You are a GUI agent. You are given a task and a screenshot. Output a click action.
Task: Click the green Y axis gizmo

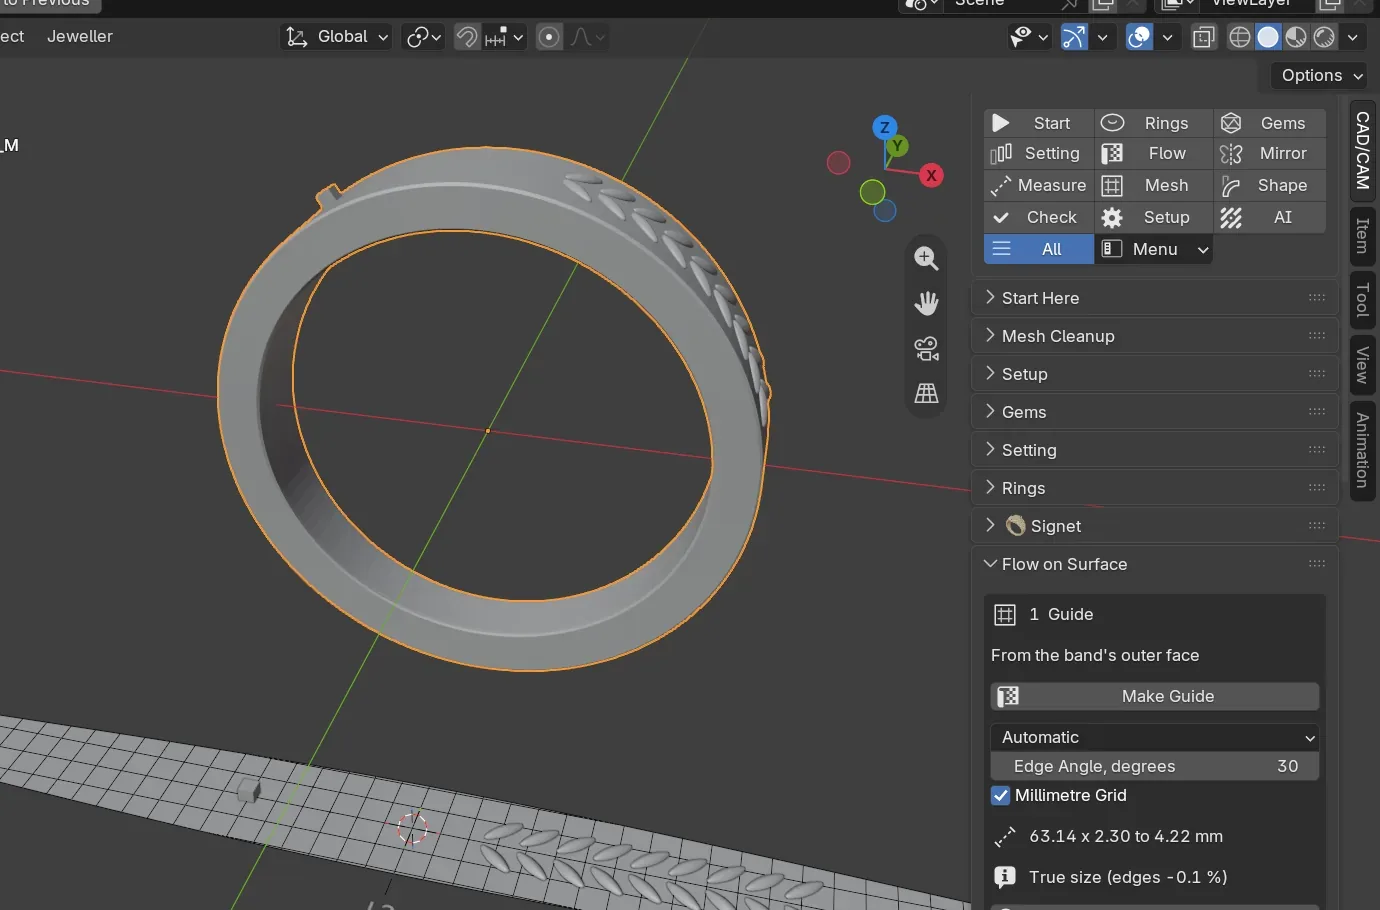click(898, 146)
